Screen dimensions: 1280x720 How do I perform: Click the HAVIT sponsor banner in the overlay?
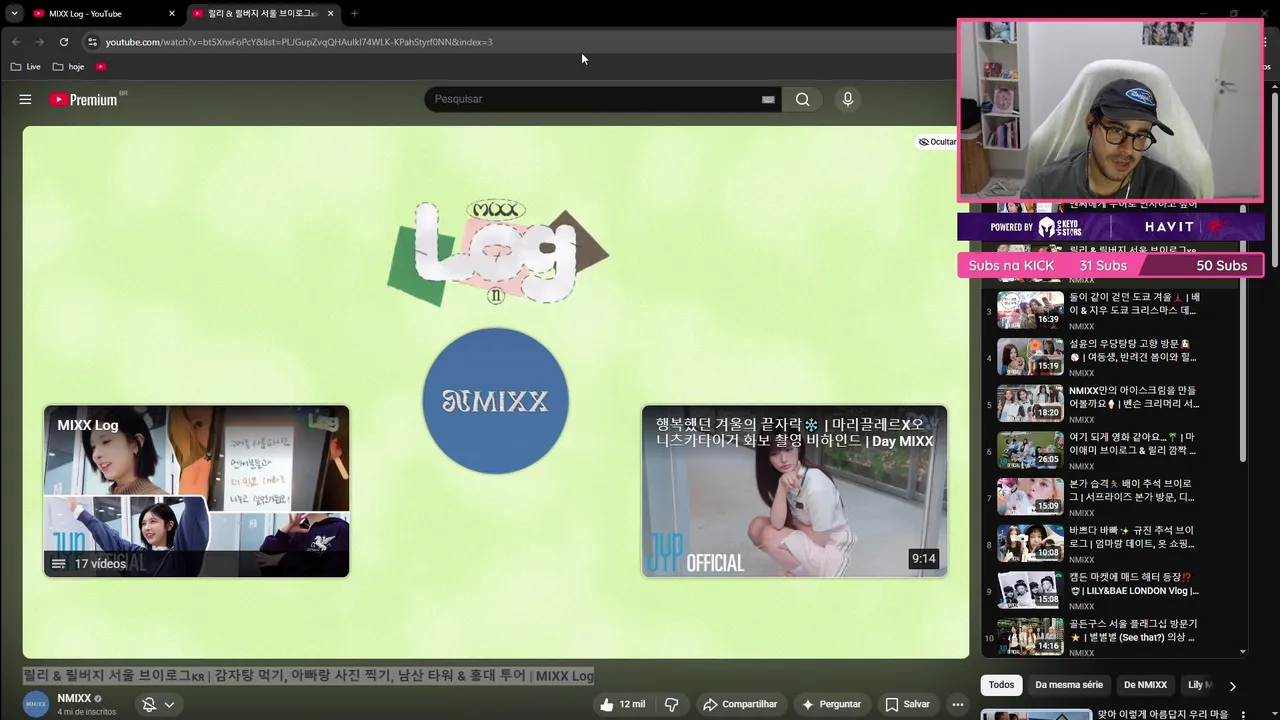tap(1184, 227)
